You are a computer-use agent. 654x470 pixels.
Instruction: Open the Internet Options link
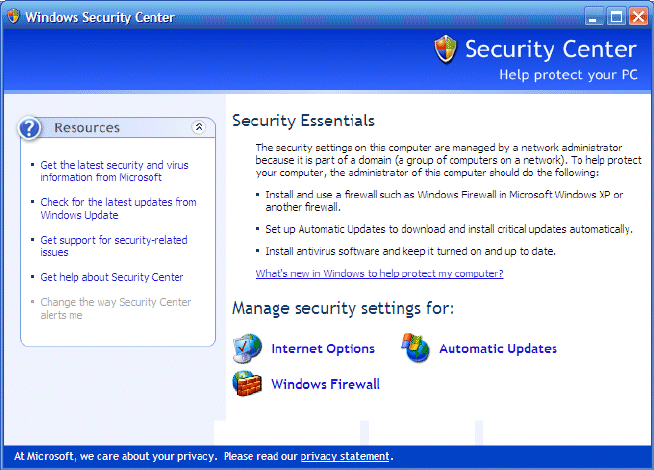[x=323, y=349]
